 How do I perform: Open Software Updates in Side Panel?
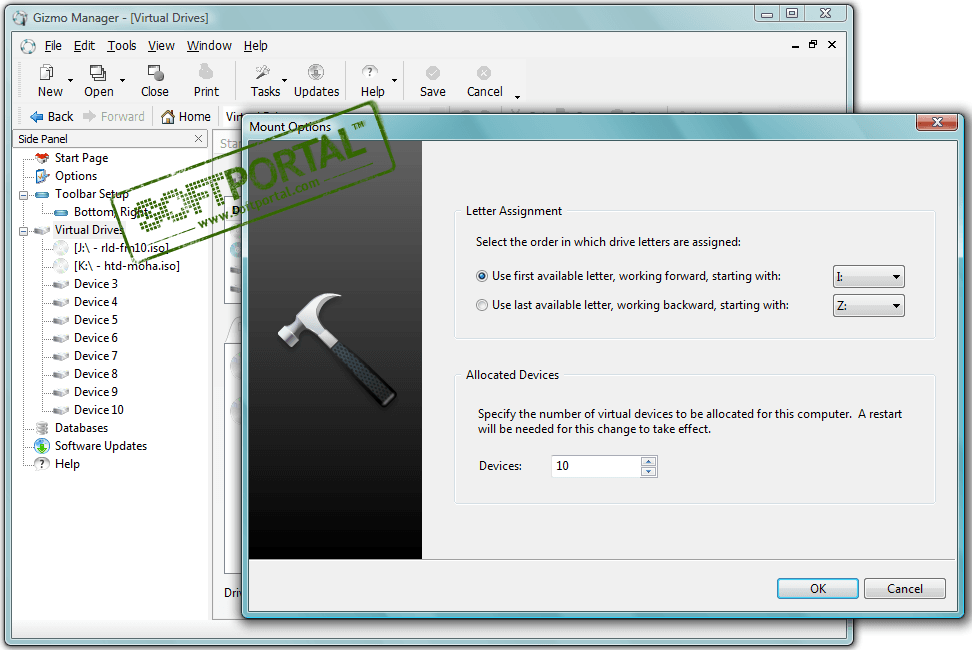point(100,446)
